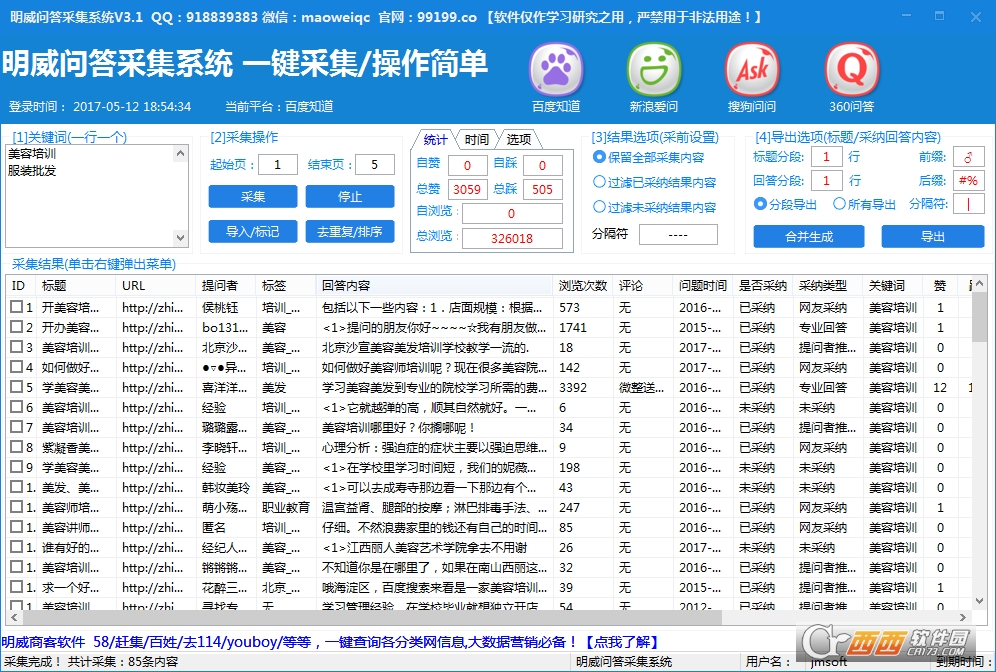Sort by the 问题时间 column header
996x672 pixels.
(x=703, y=285)
